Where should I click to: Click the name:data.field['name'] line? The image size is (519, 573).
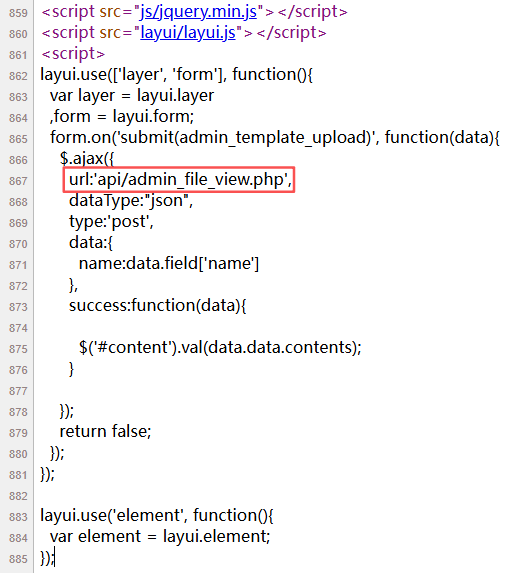[169, 263]
